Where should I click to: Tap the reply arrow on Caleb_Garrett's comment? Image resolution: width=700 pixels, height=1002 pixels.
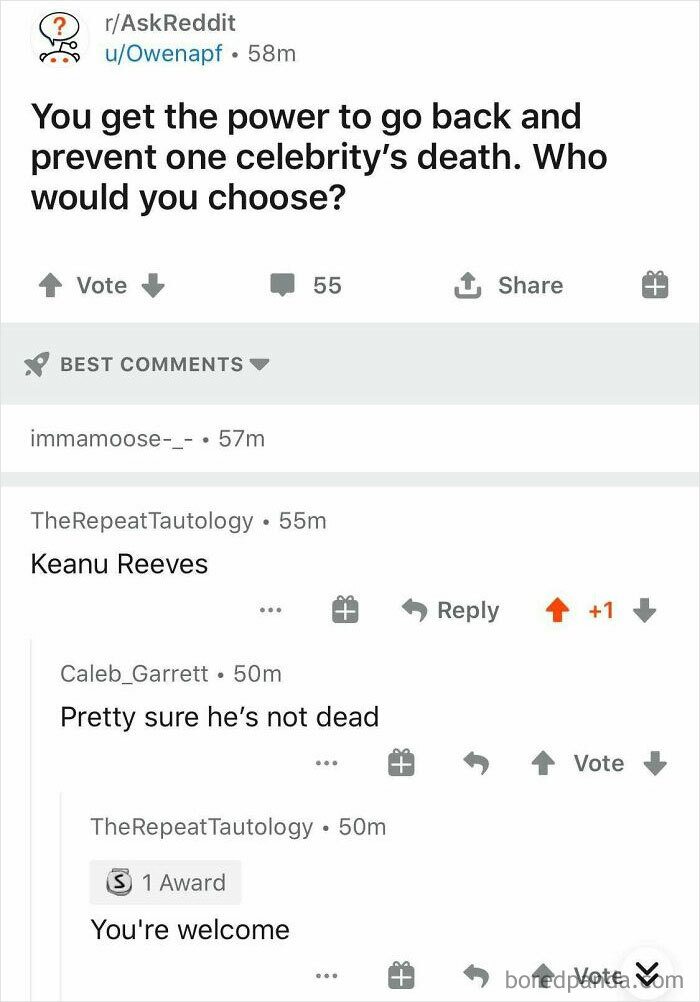point(477,762)
